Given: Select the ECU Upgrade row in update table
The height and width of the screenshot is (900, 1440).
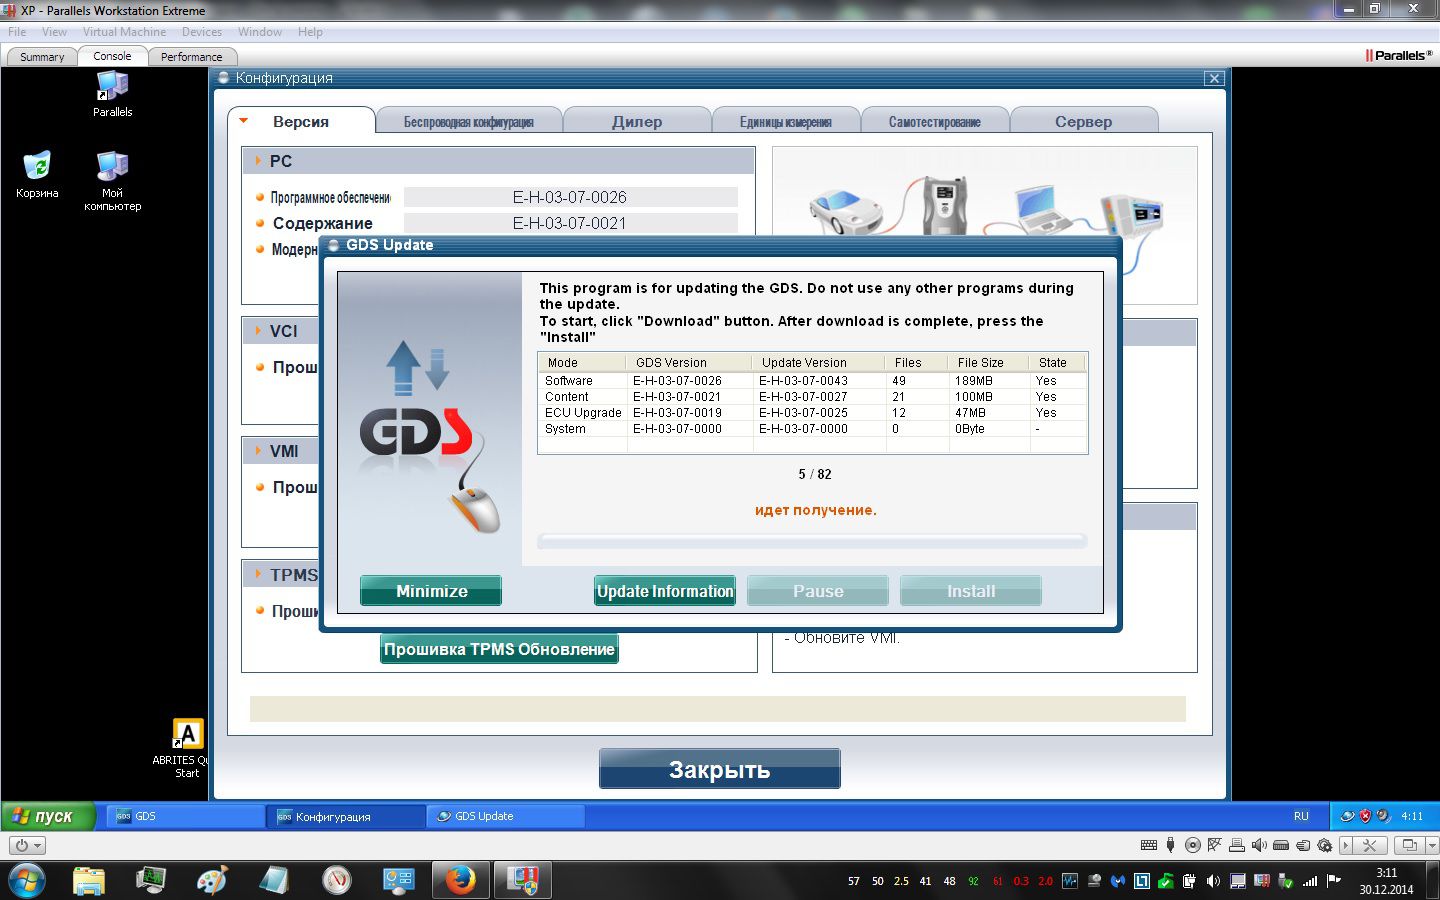Looking at the screenshot, I should coord(812,413).
